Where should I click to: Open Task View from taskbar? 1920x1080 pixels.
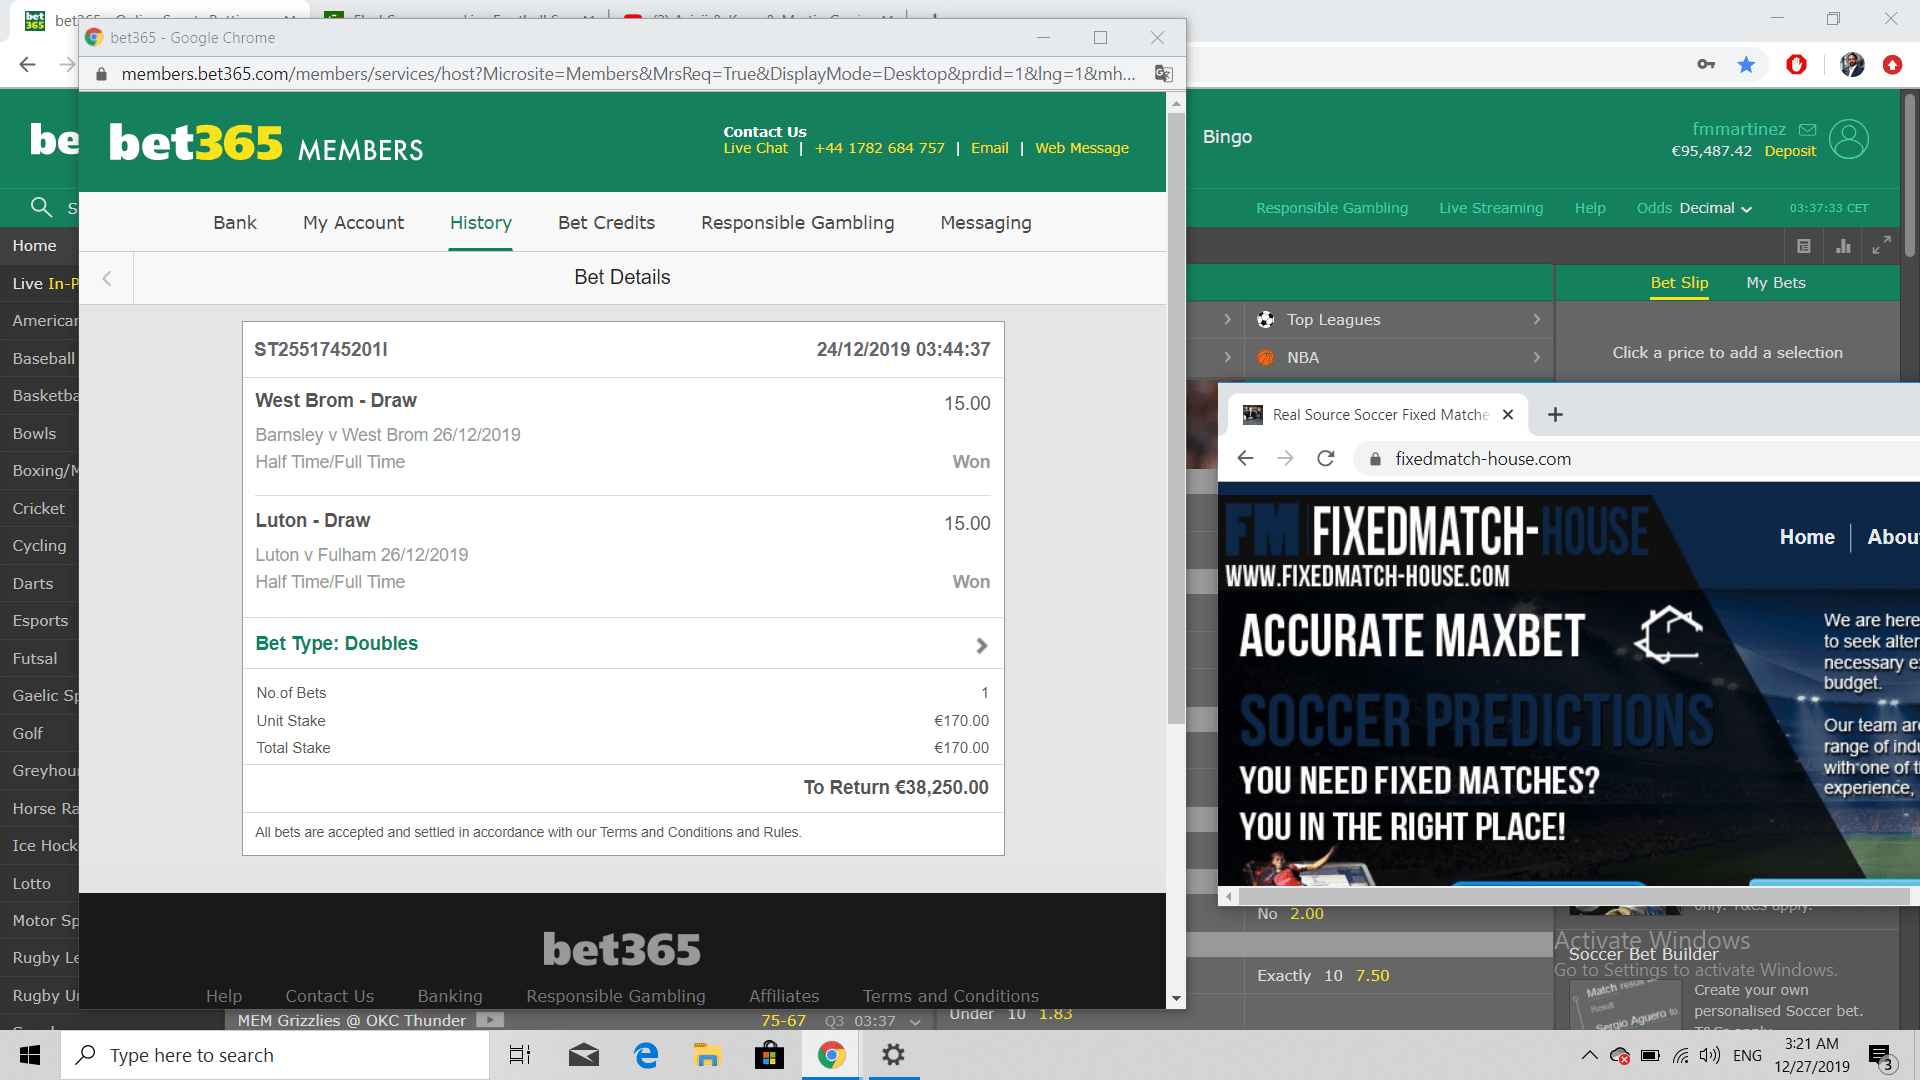pyautogui.click(x=520, y=1055)
